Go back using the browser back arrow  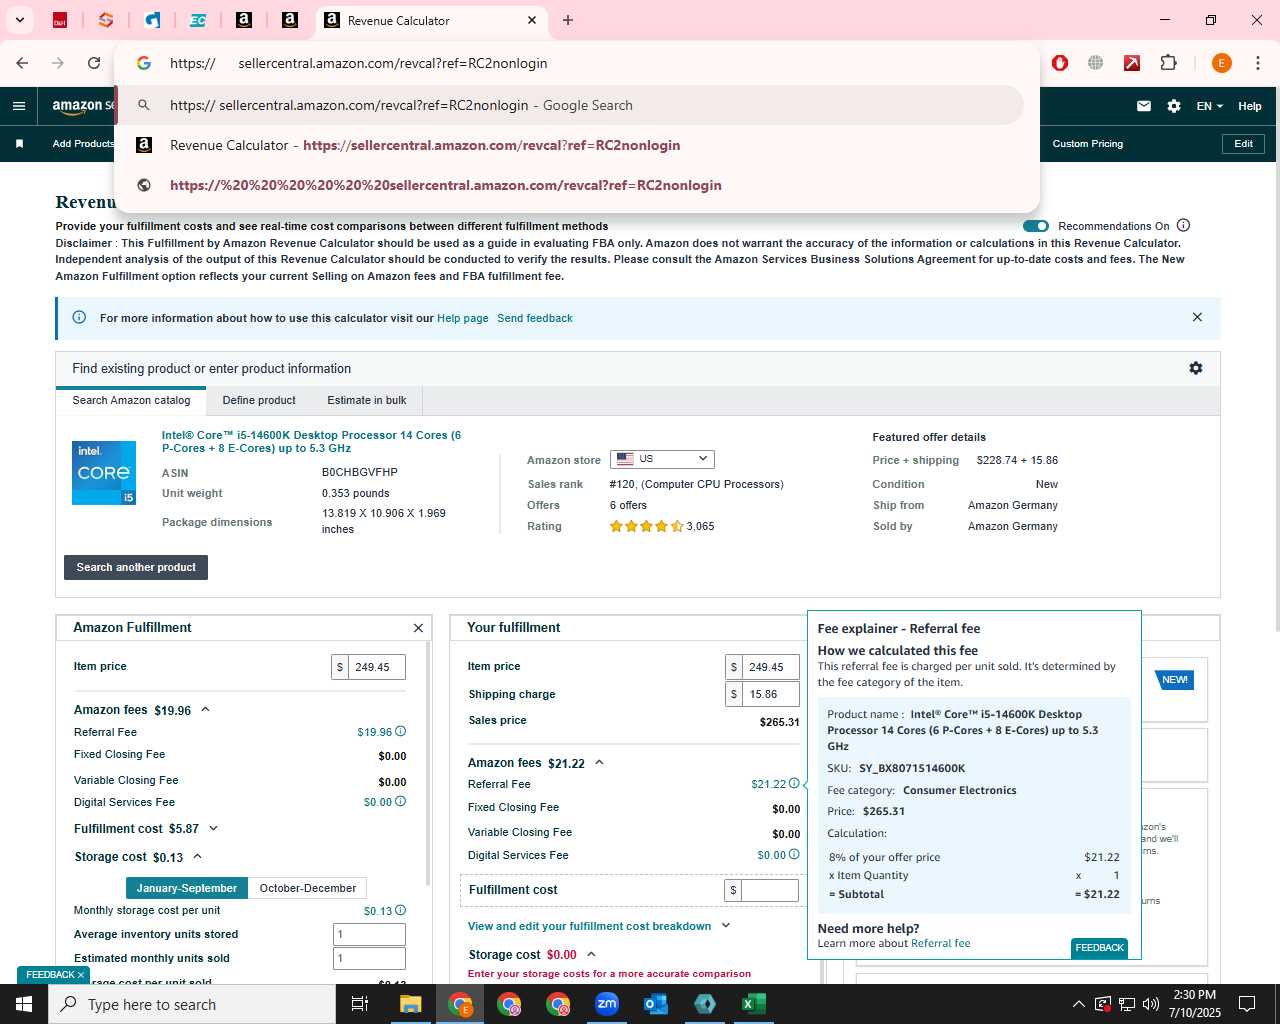click(x=22, y=63)
